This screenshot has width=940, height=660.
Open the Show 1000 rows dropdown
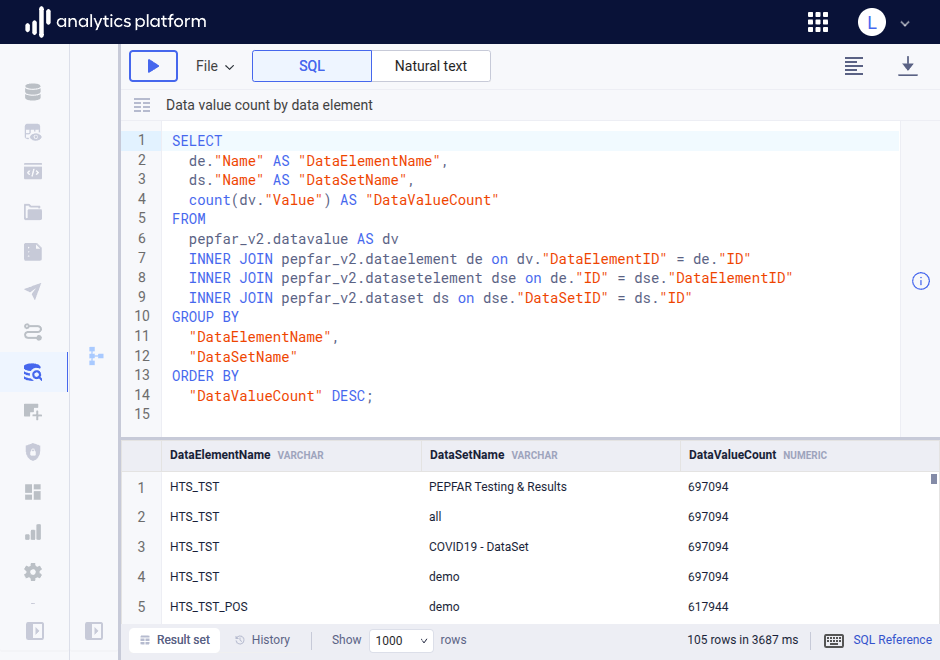[401, 641]
